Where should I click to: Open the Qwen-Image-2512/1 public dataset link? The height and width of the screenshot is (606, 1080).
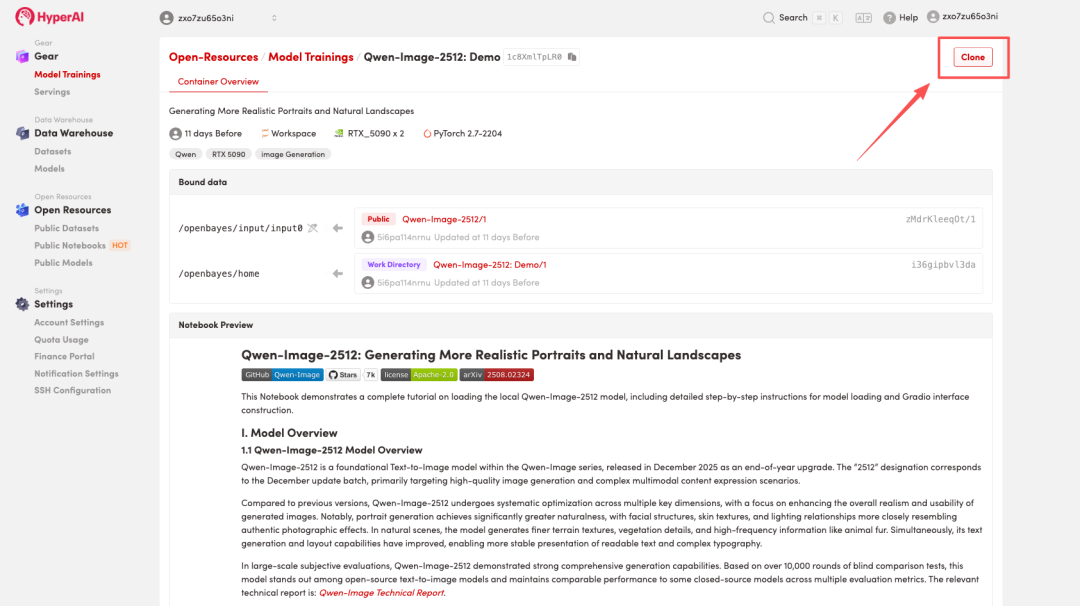444,219
